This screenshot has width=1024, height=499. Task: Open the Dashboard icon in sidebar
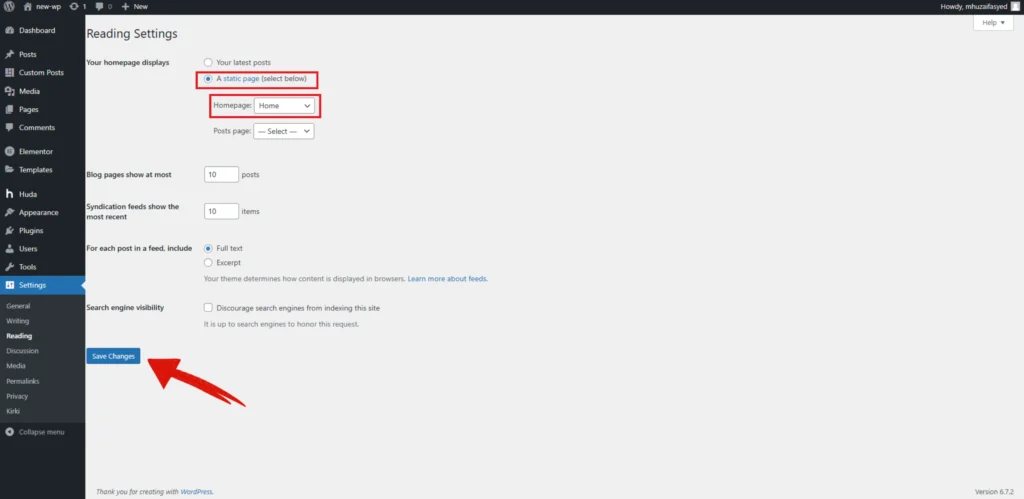pyautogui.click(x=9, y=30)
